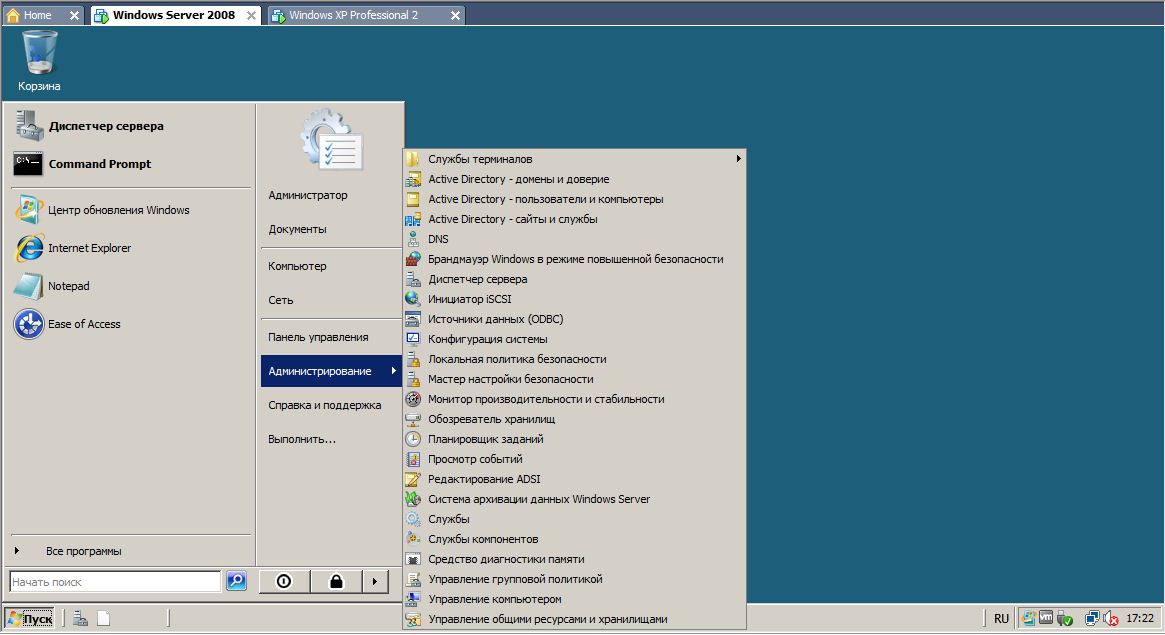
Task: Open Брандмауэр Windows в режиме повышенной безопасности
Action: tap(574, 259)
